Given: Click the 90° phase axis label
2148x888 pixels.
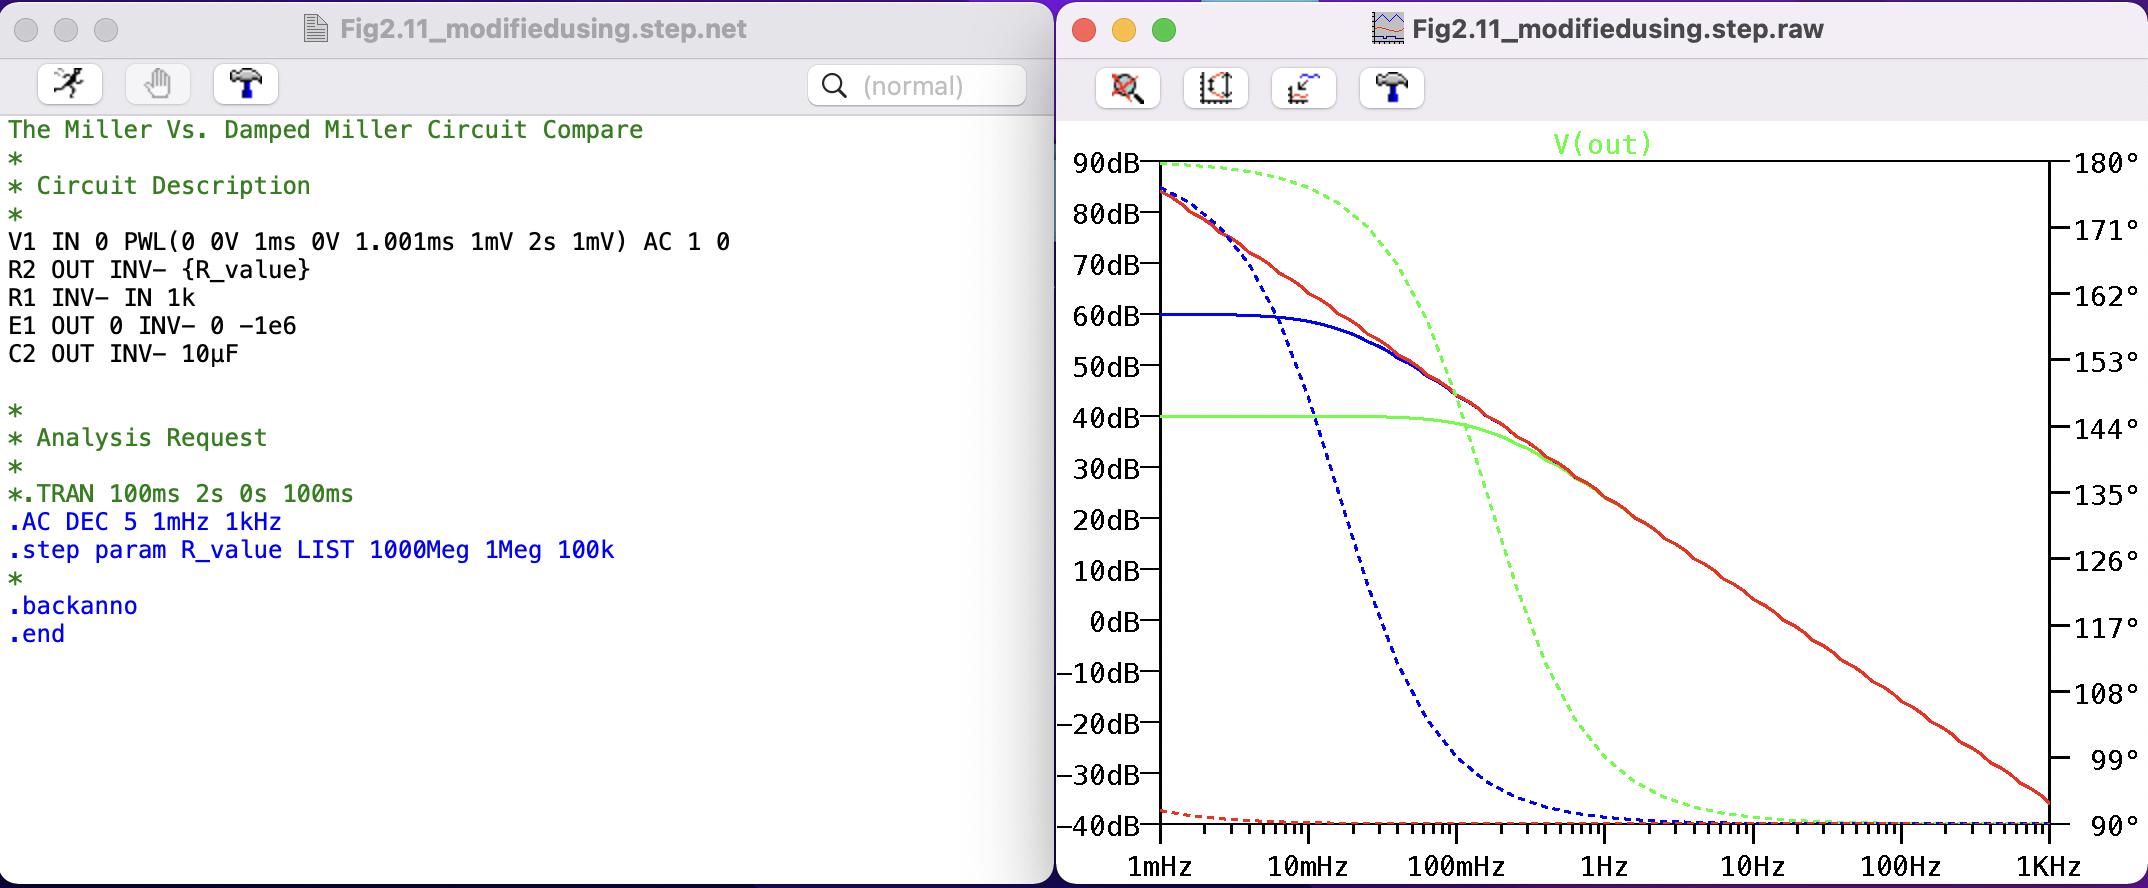Looking at the screenshot, I should (x=2114, y=826).
